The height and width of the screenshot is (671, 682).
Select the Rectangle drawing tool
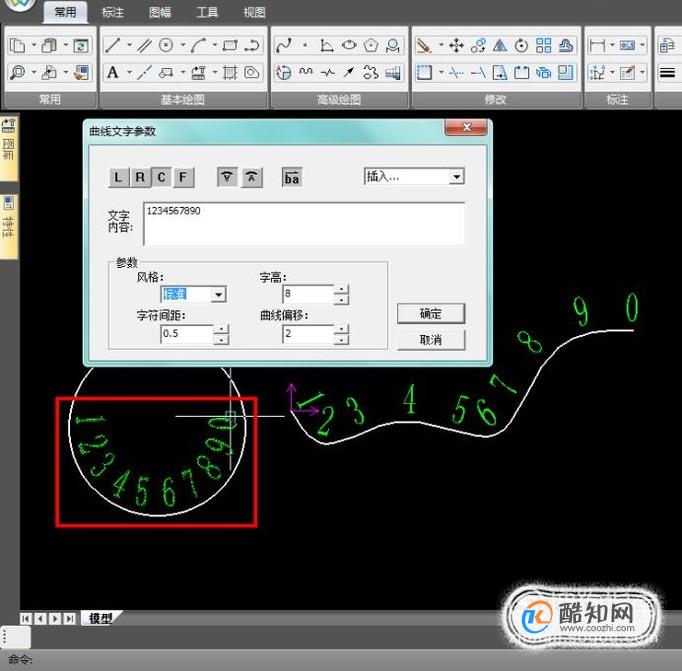point(230,45)
